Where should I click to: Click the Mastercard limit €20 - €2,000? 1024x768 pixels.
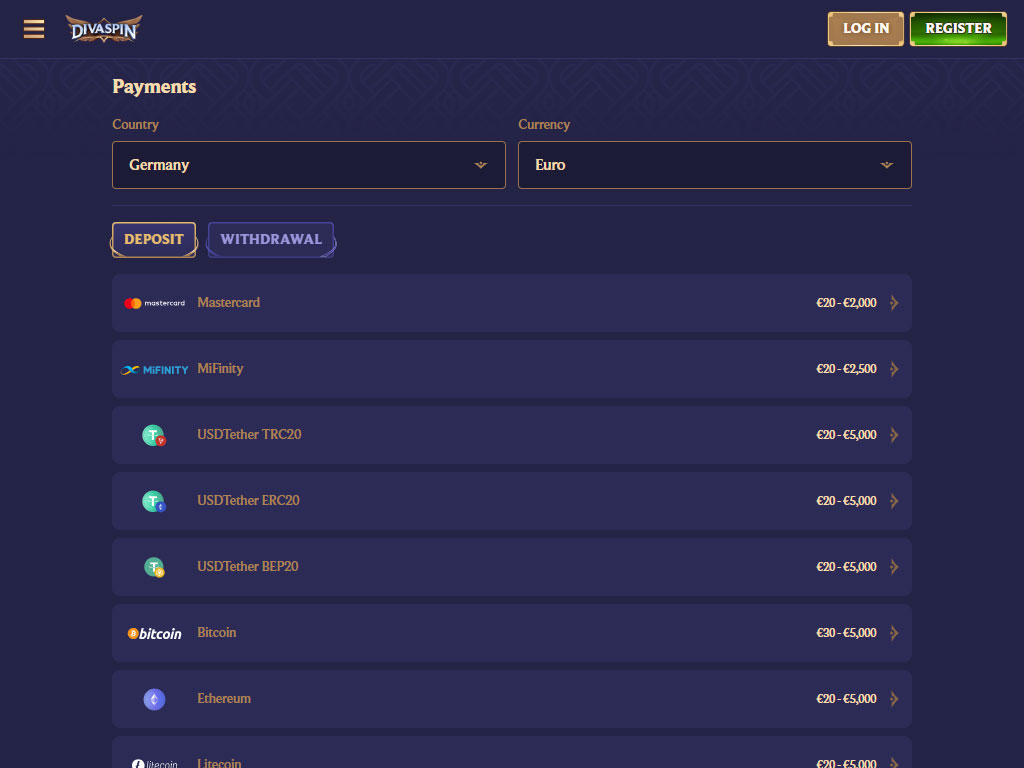pyautogui.click(x=846, y=303)
